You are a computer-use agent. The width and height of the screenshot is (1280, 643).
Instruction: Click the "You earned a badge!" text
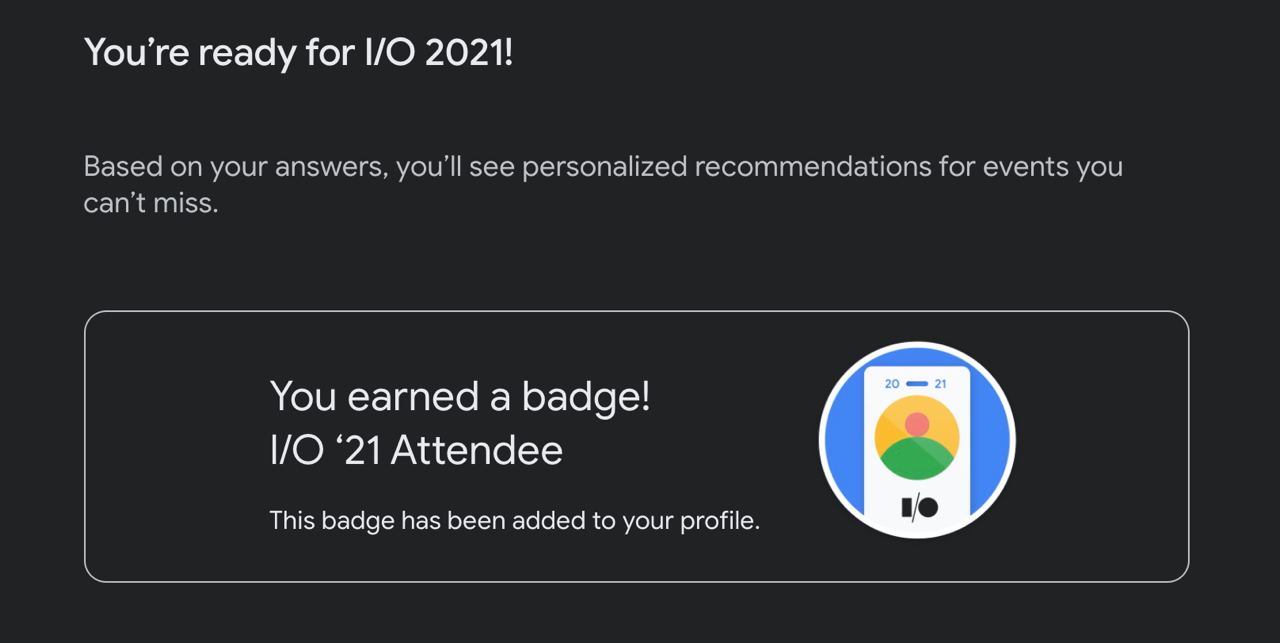[460, 396]
